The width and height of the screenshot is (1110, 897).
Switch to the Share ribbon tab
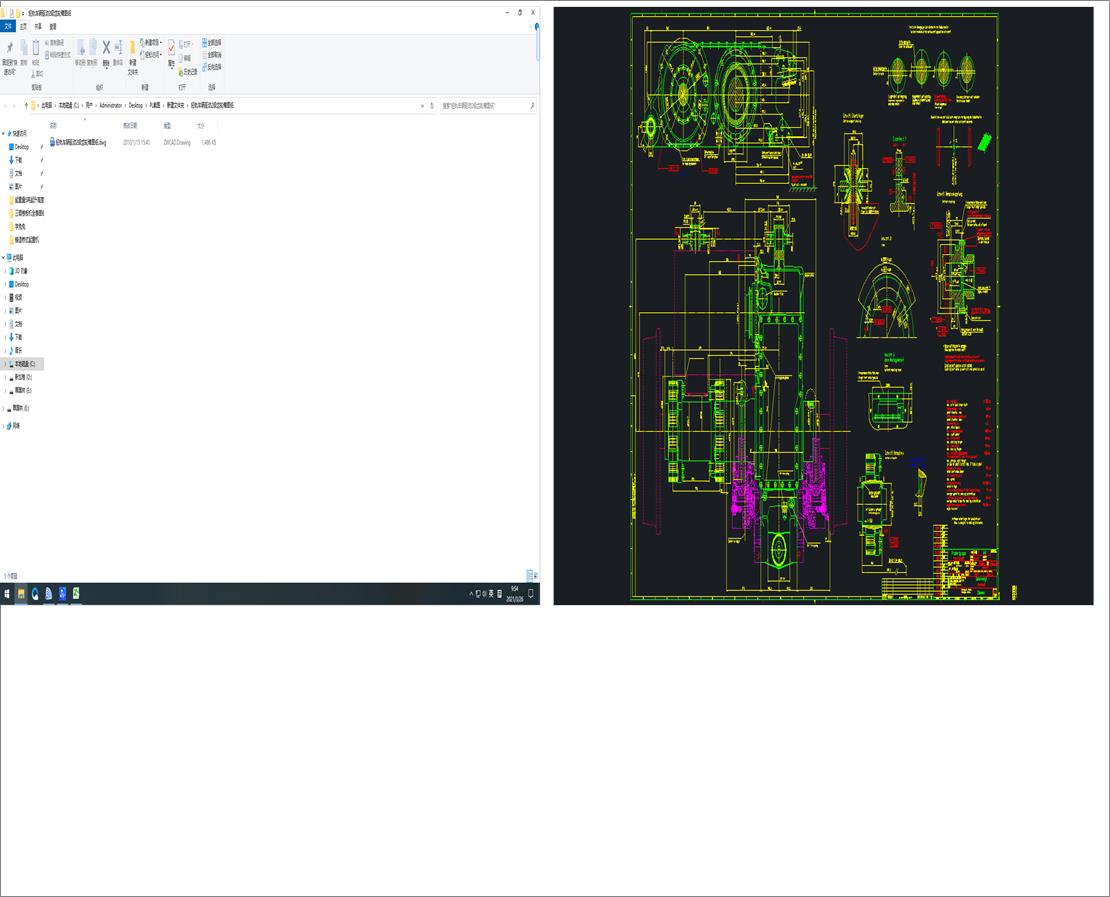point(38,26)
